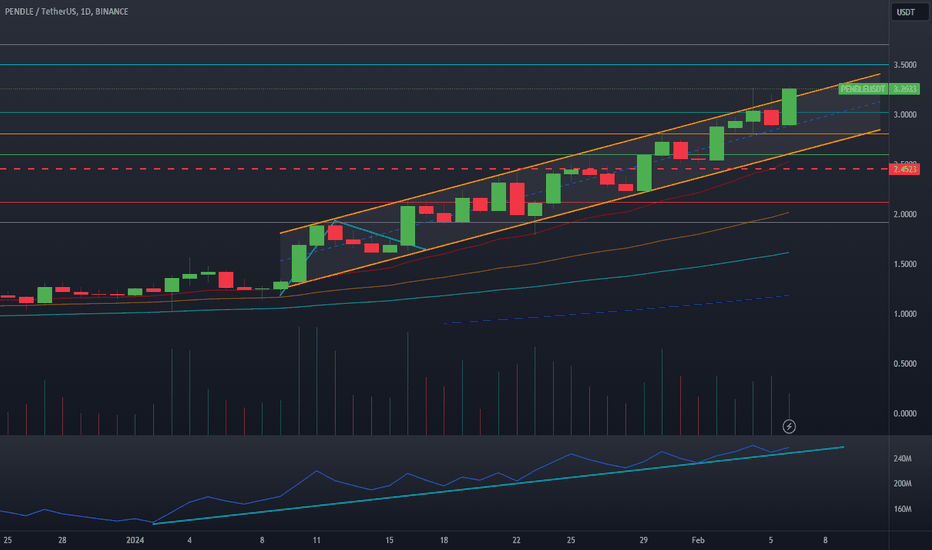Click the 29 date label on time axis
Image resolution: width=932 pixels, height=550 pixels.
click(644, 540)
